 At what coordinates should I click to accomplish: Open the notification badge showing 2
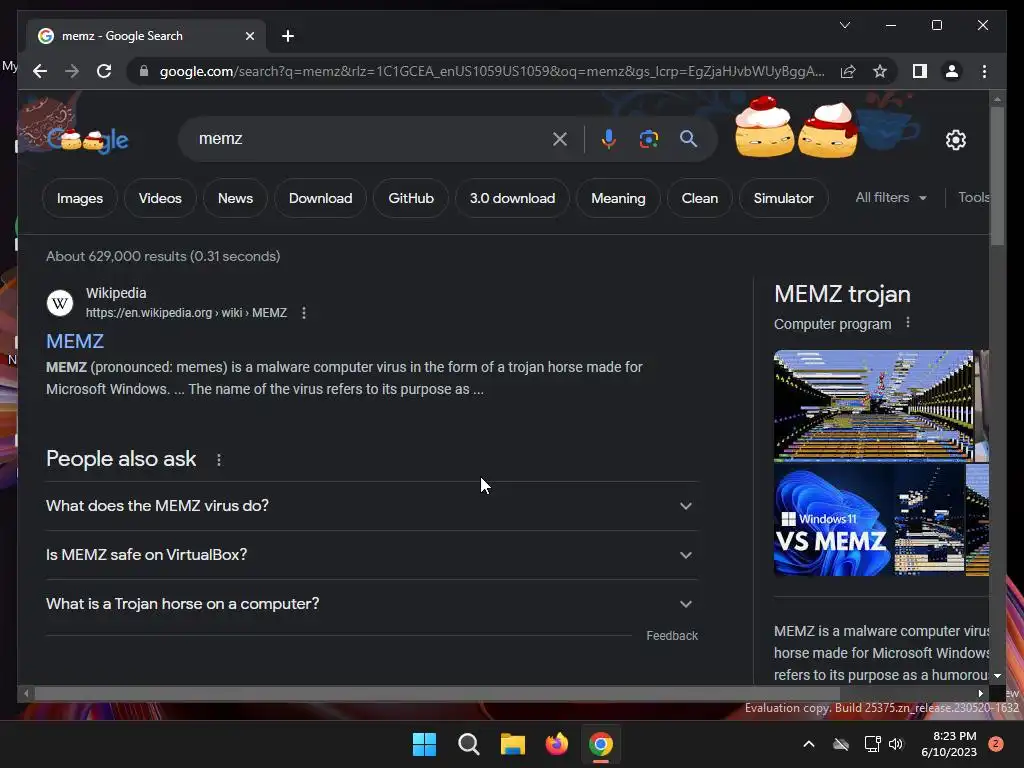(x=996, y=744)
